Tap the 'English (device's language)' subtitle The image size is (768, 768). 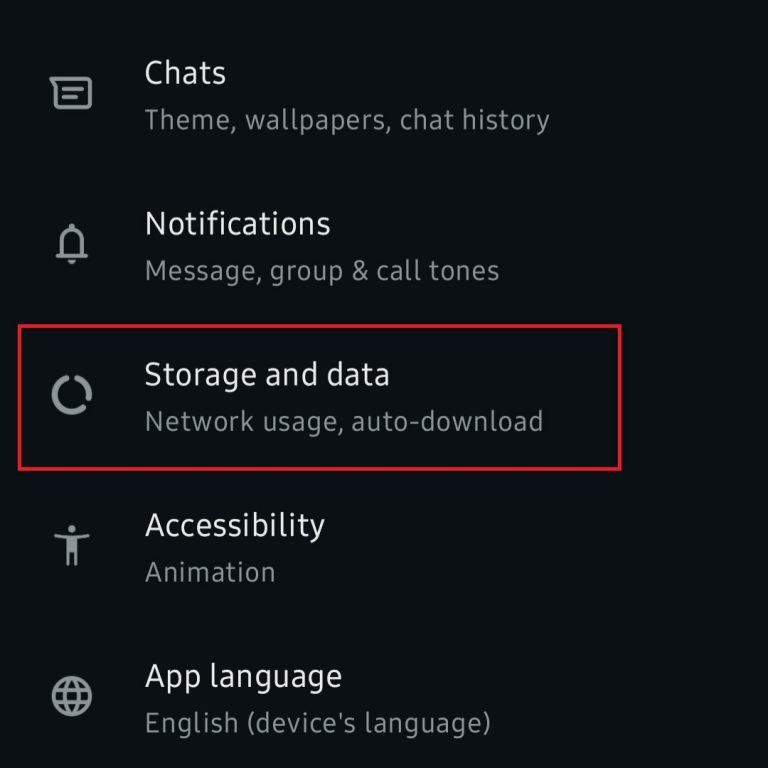(x=318, y=722)
